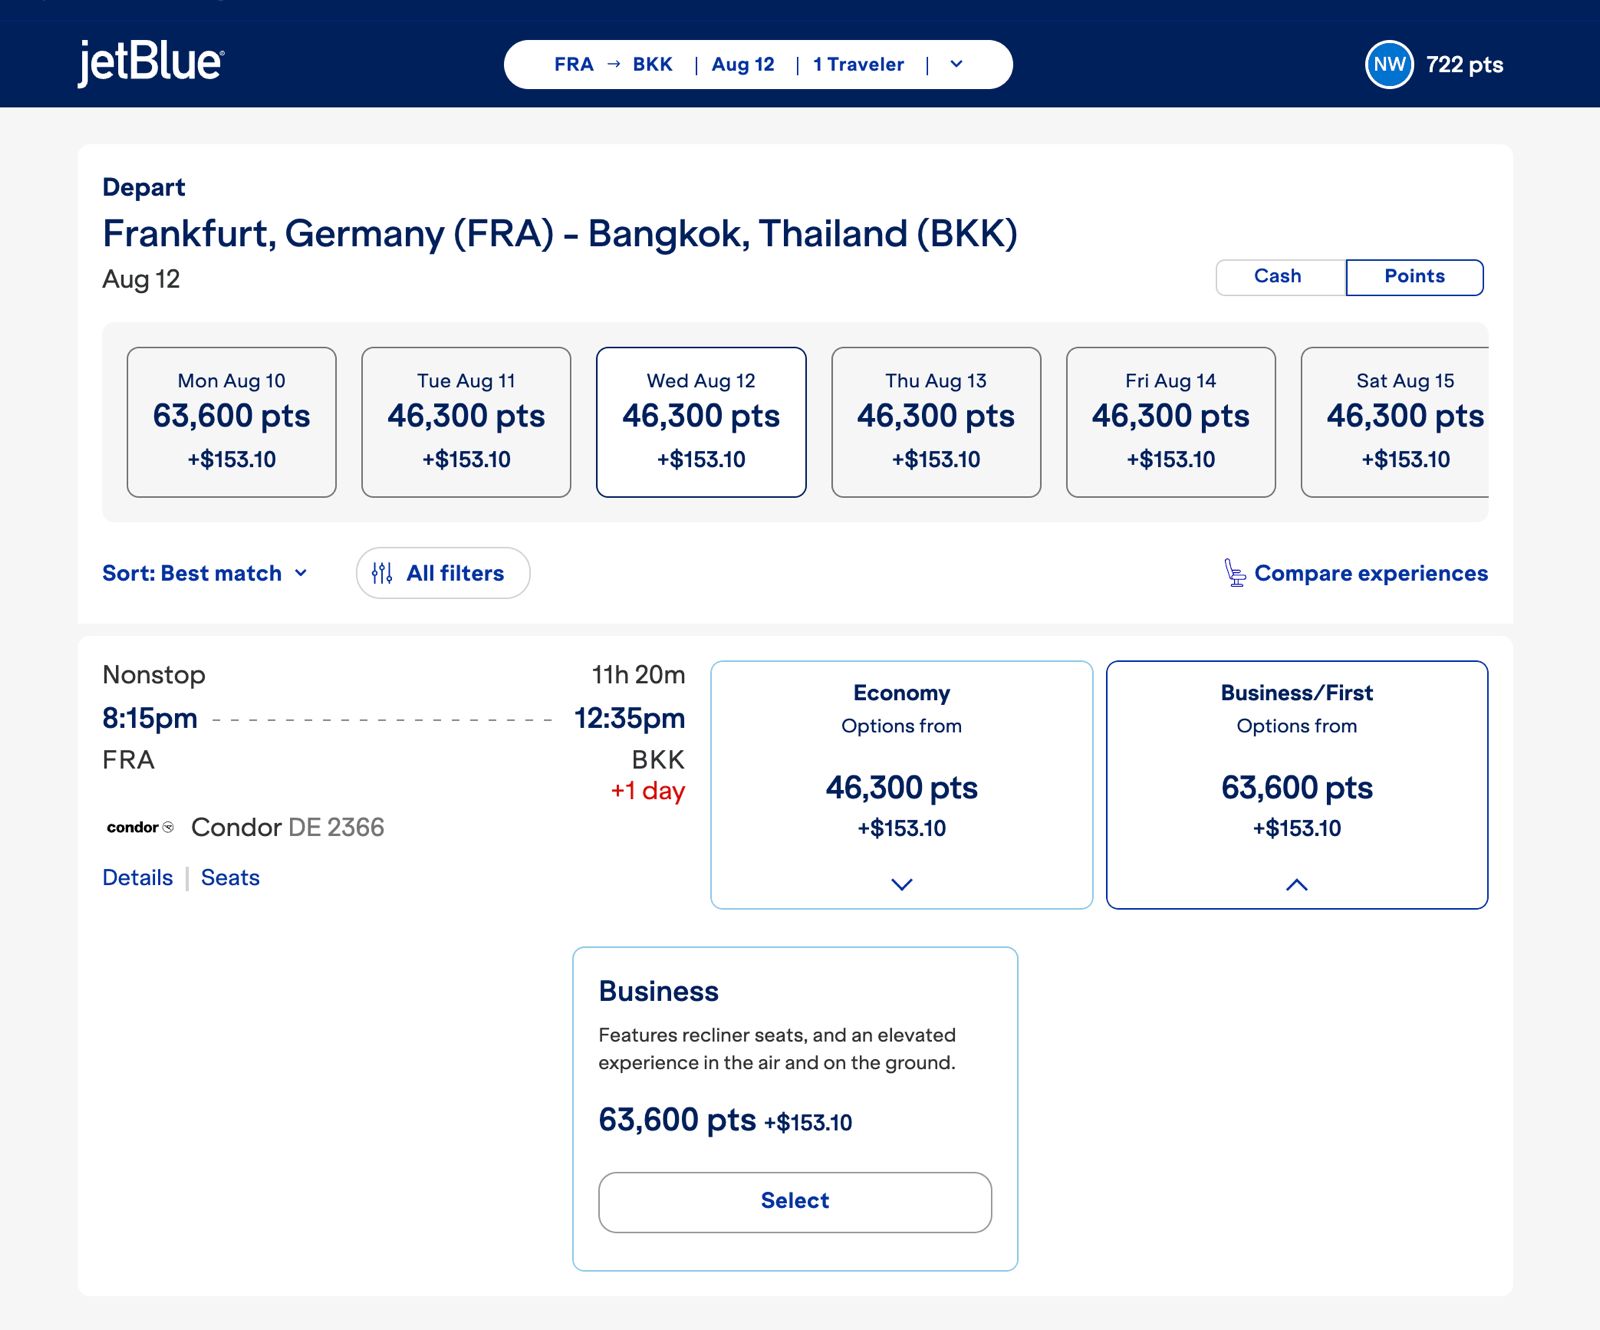The image size is (1600, 1330).
Task: Click the Nonstop label
Action: coord(154,675)
